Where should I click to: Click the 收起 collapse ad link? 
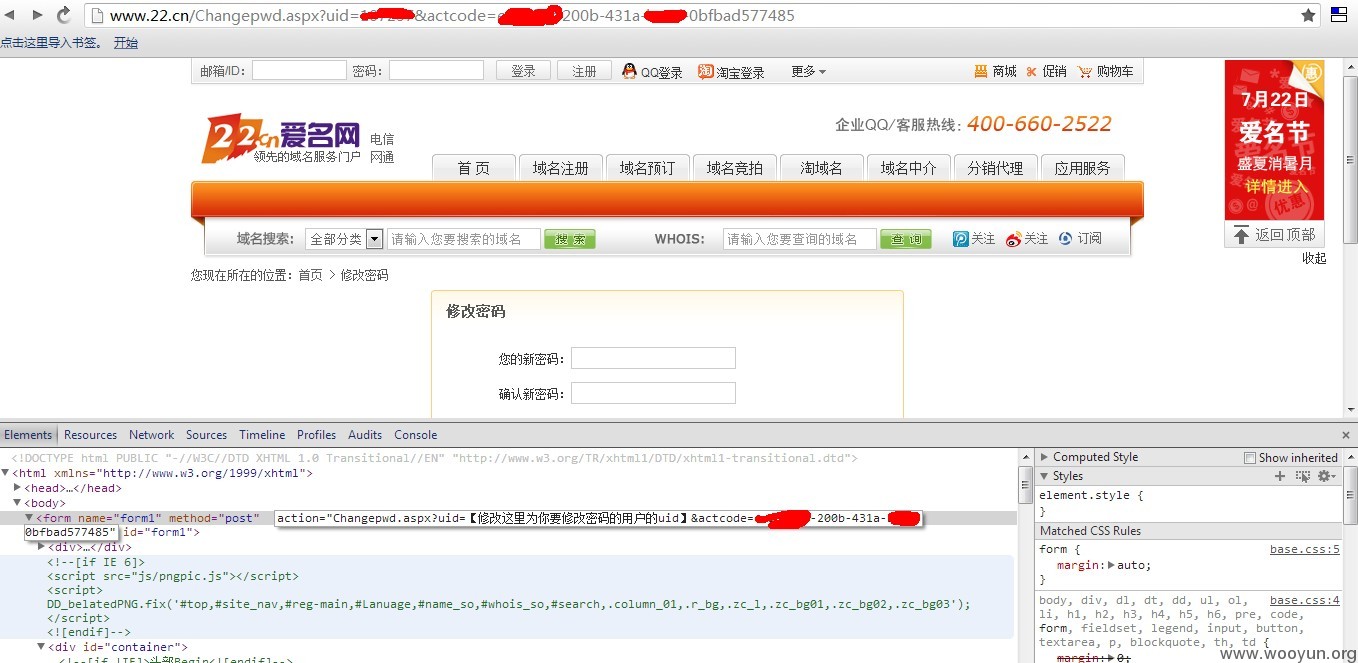coord(1314,258)
